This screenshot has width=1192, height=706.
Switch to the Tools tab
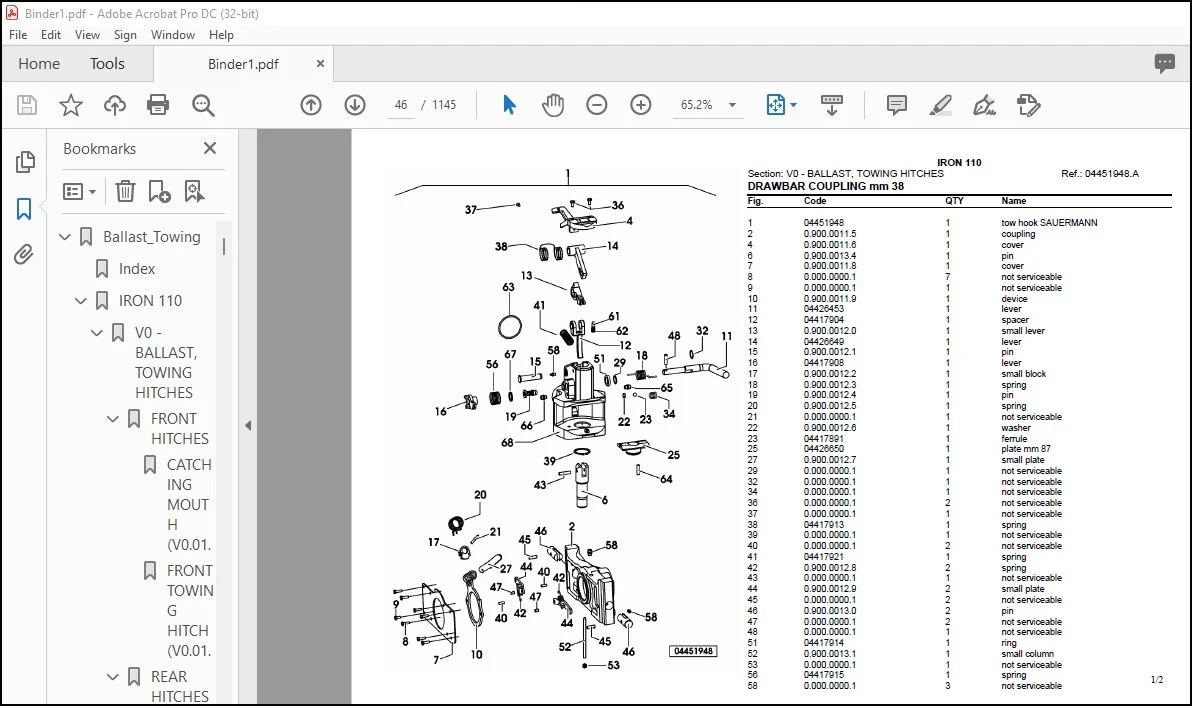coord(107,64)
